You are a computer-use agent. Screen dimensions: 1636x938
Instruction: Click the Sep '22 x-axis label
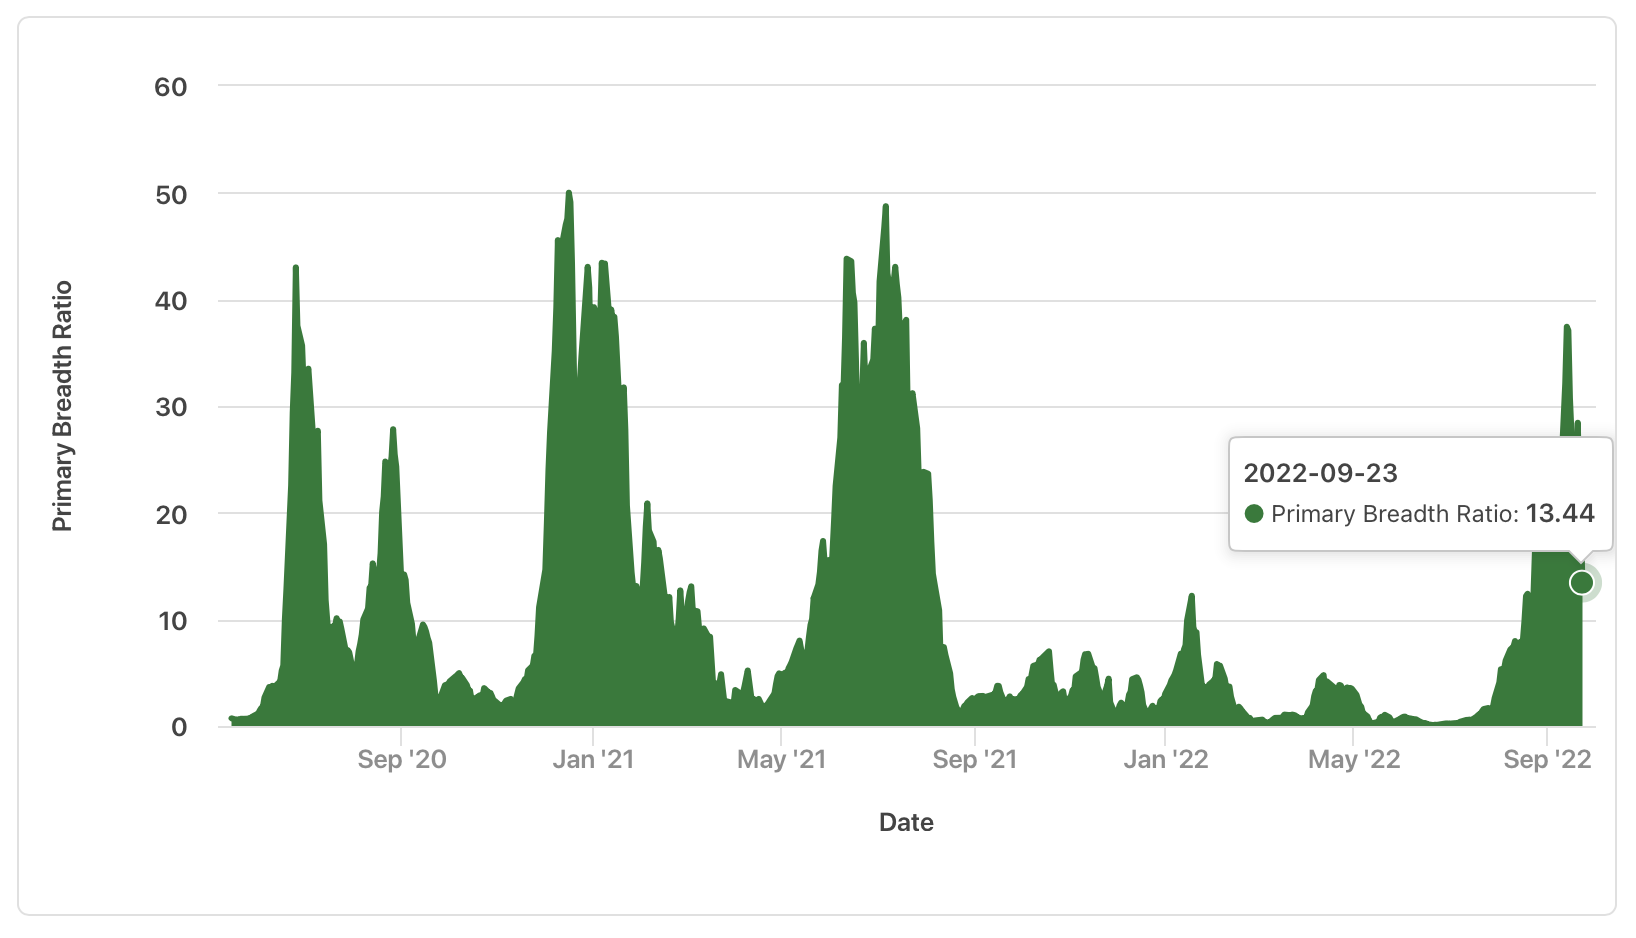coord(1547,759)
